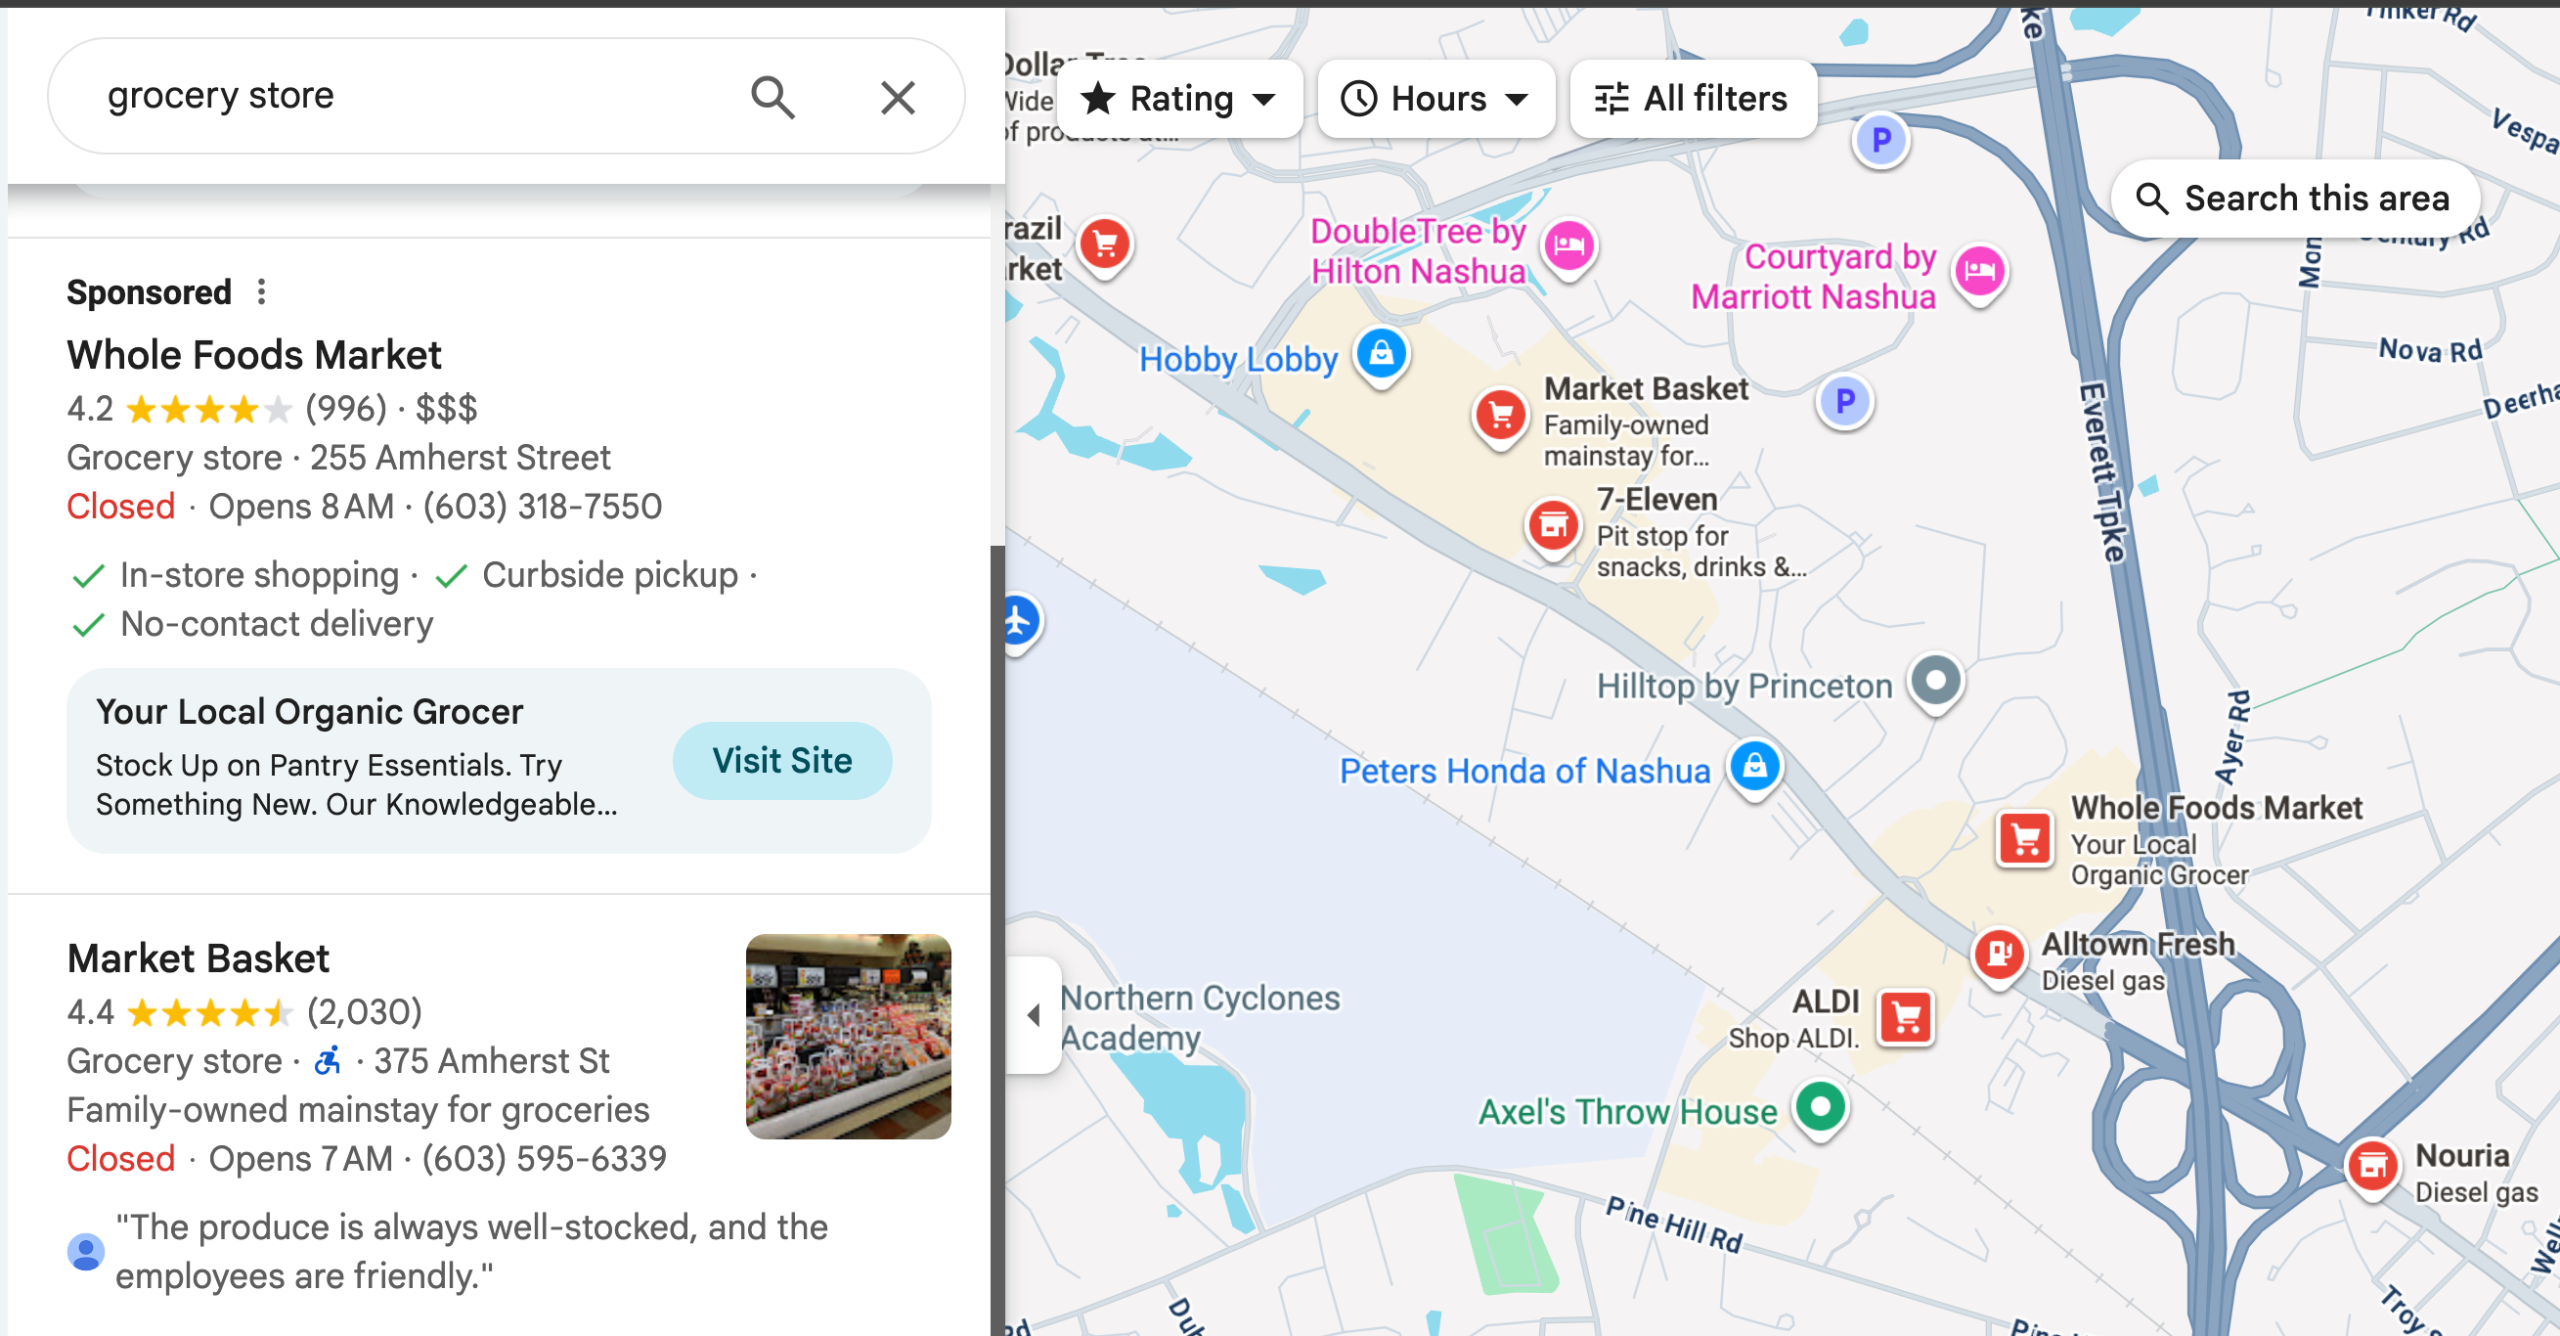The image size is (2560, 1336).
Task: Select DoubleTree by Hilton hotel pin
Action: [x=1569, y=246]
